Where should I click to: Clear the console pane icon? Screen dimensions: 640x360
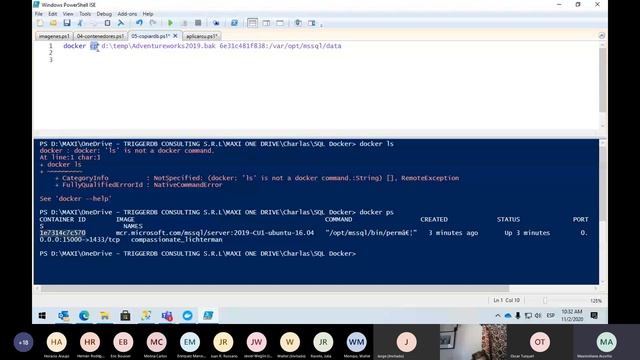[x=121, y=23]
